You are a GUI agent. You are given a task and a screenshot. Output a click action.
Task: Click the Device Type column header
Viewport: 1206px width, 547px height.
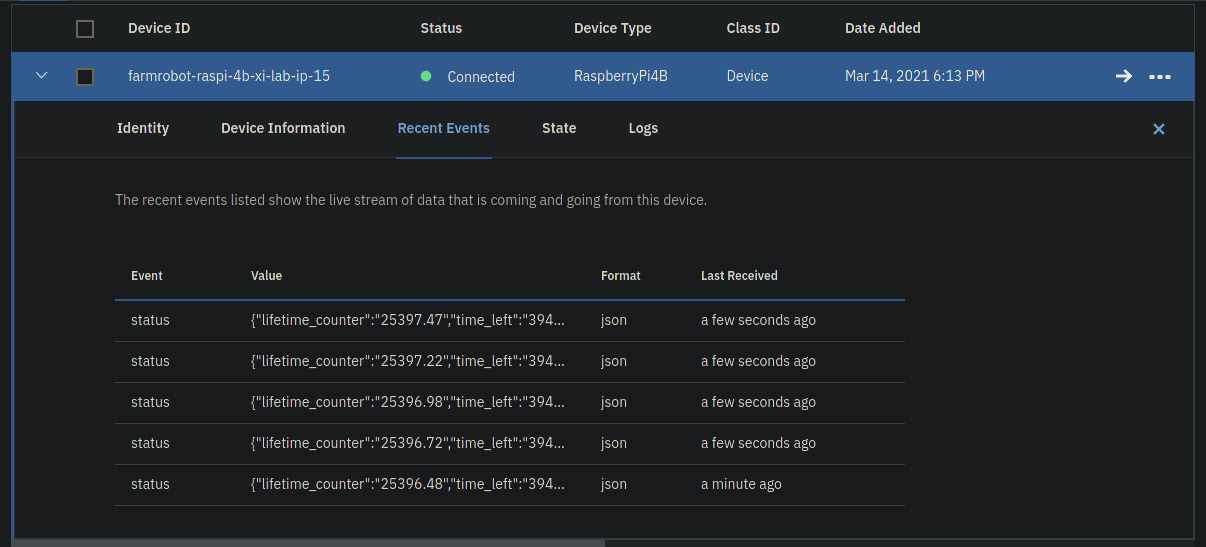[612, 28]
